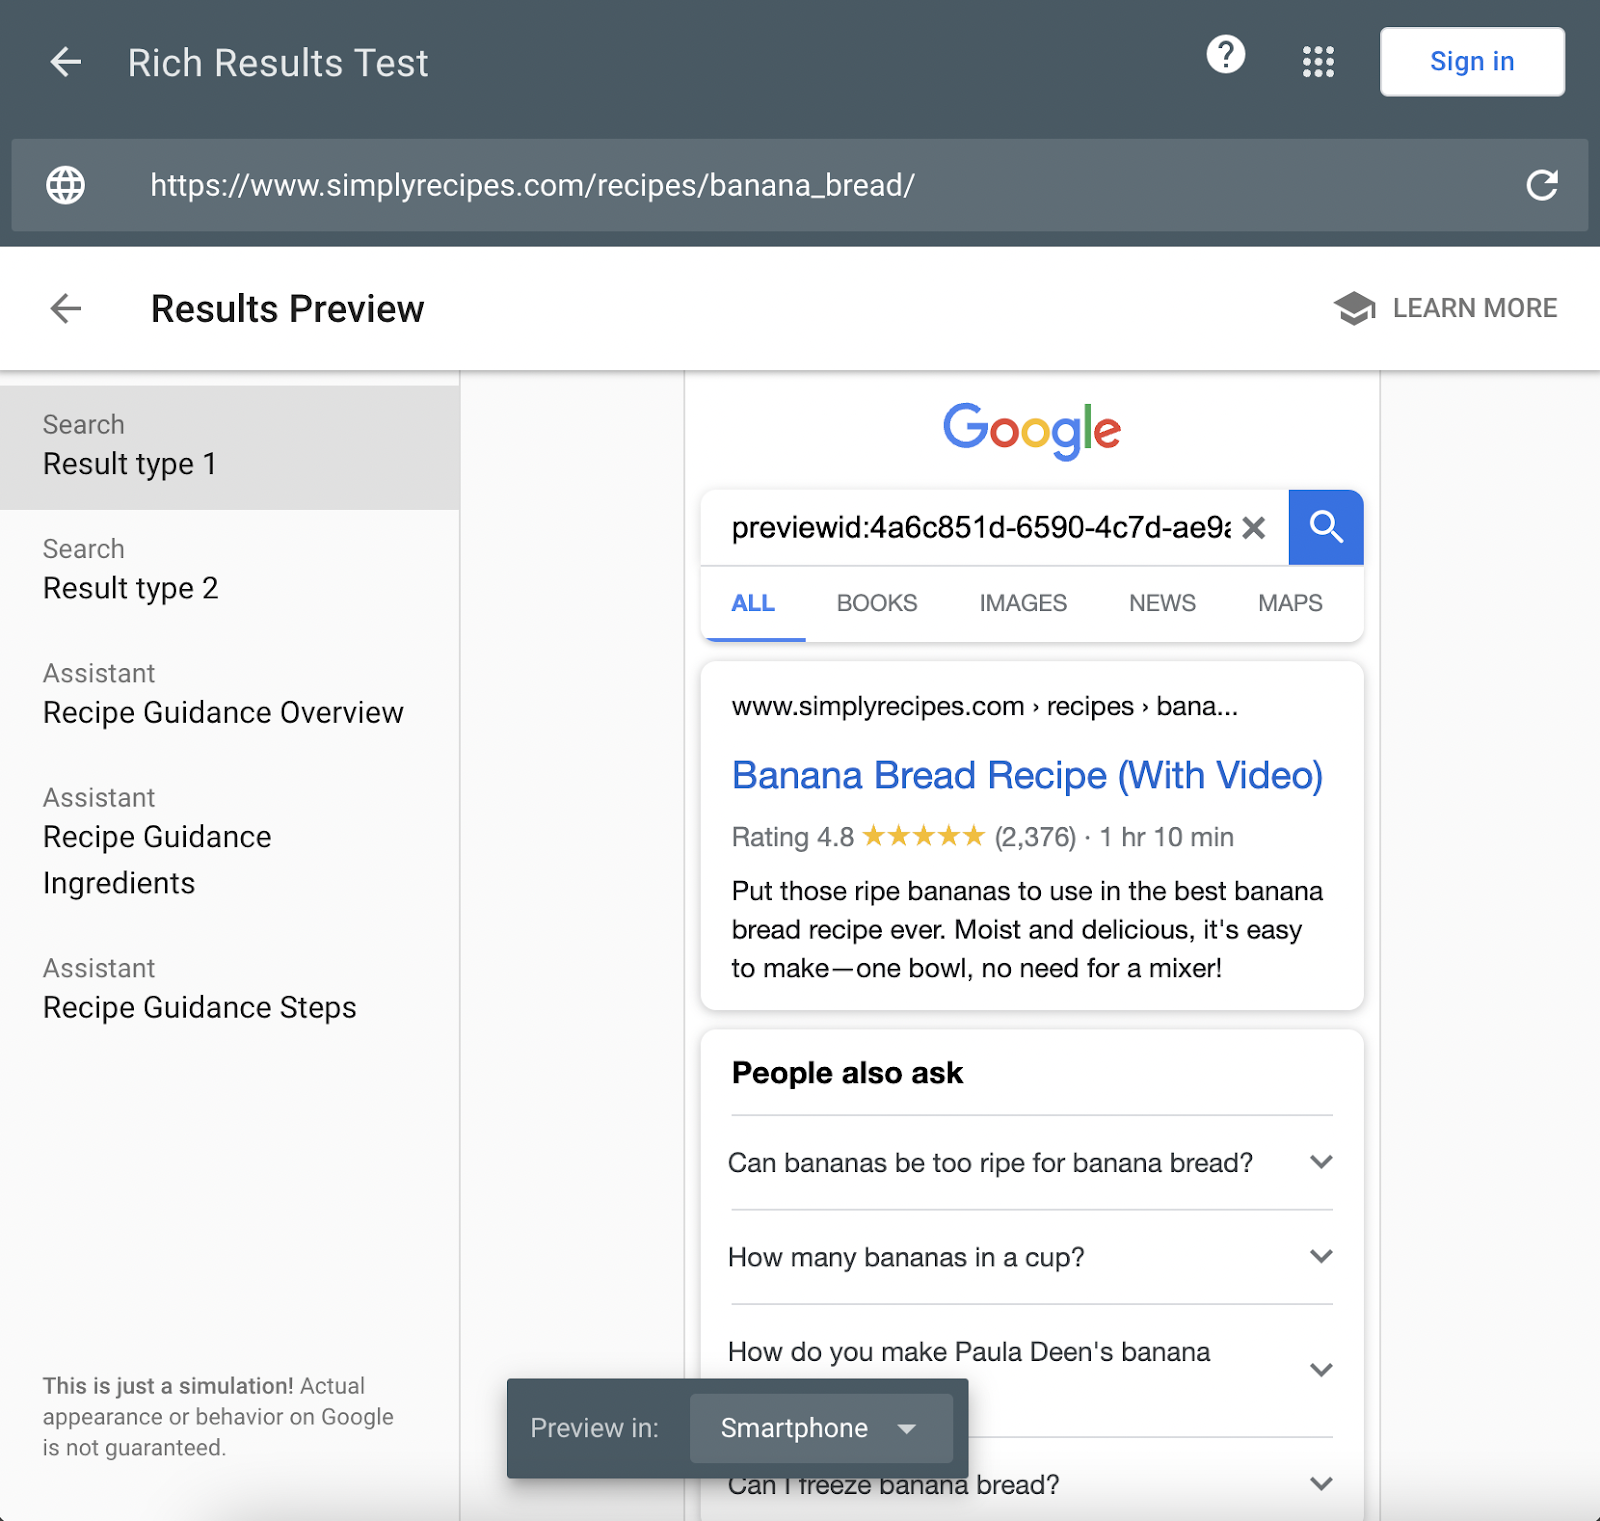Expand the Paula Deen's banana question

[1032, 1370]
